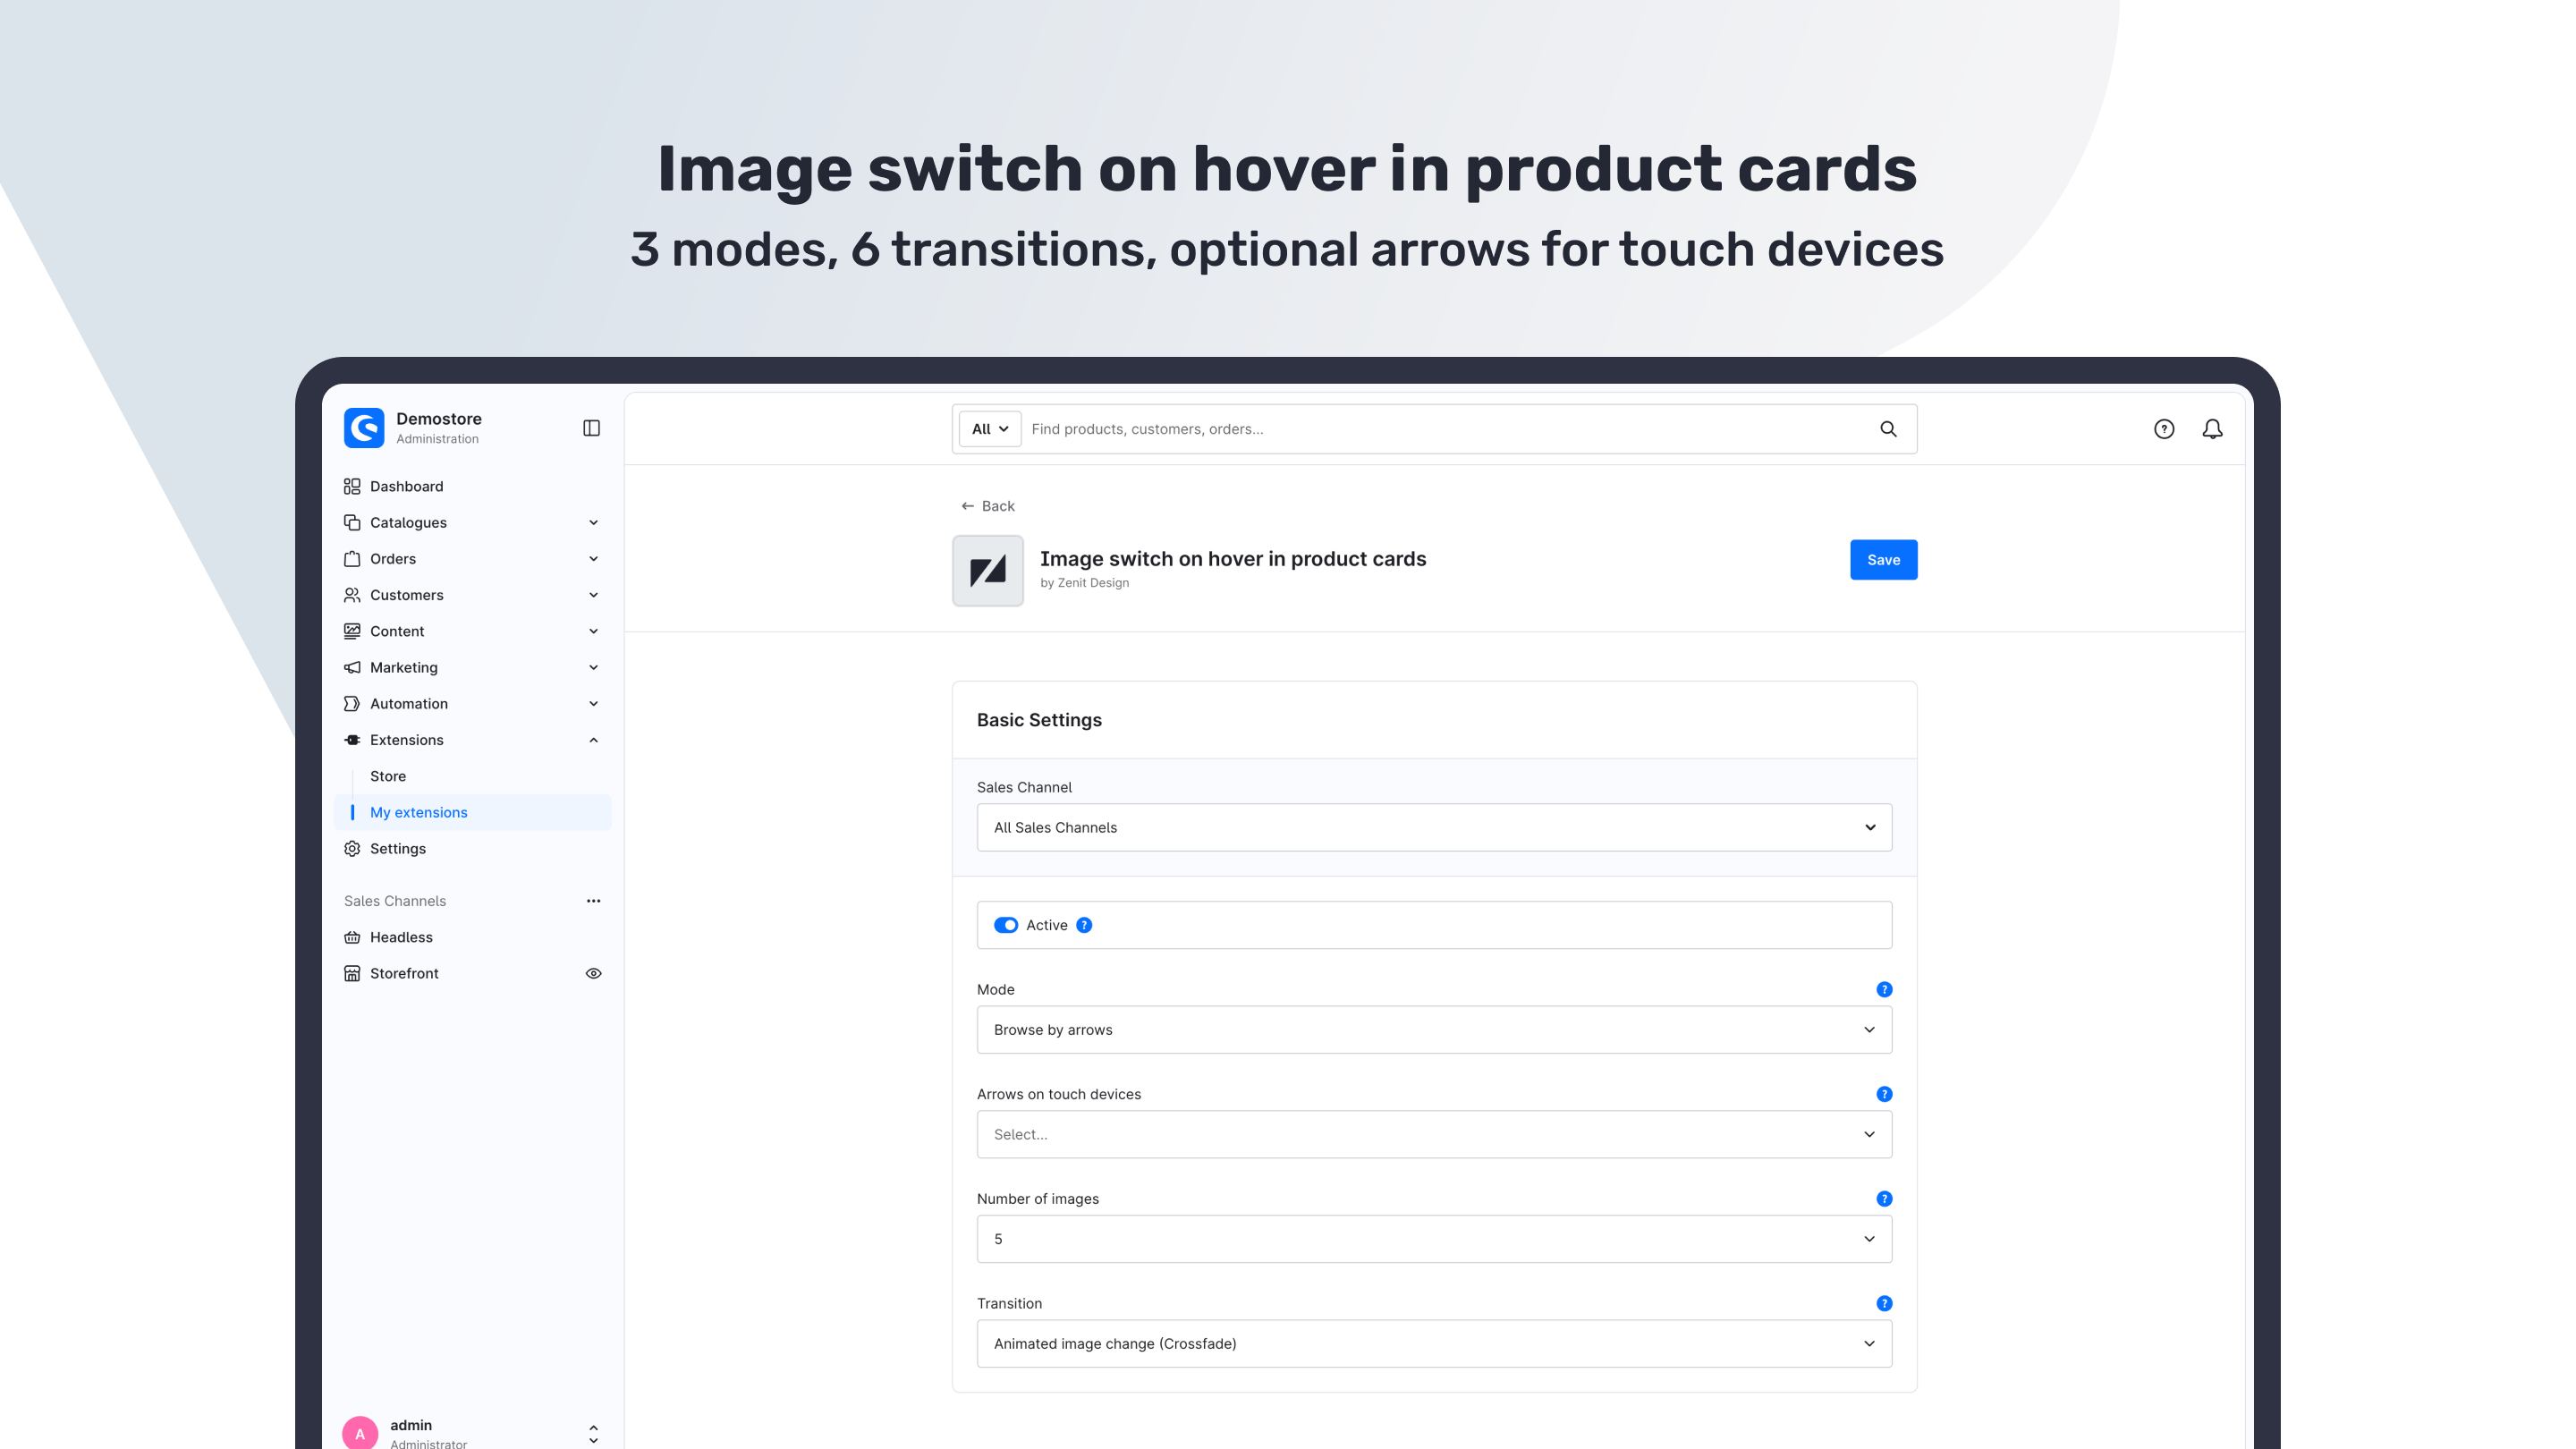Open the Automation menu item
Screen dimensions: 2576x1449
472,703
